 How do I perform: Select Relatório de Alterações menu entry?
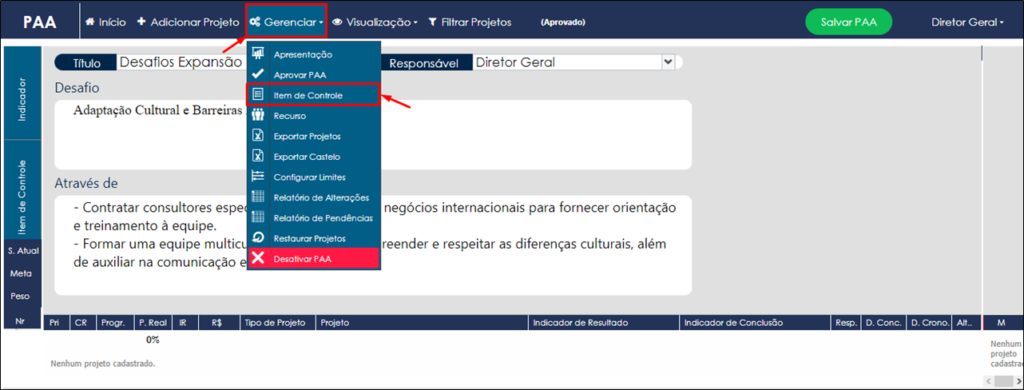[x=313, y=197]
